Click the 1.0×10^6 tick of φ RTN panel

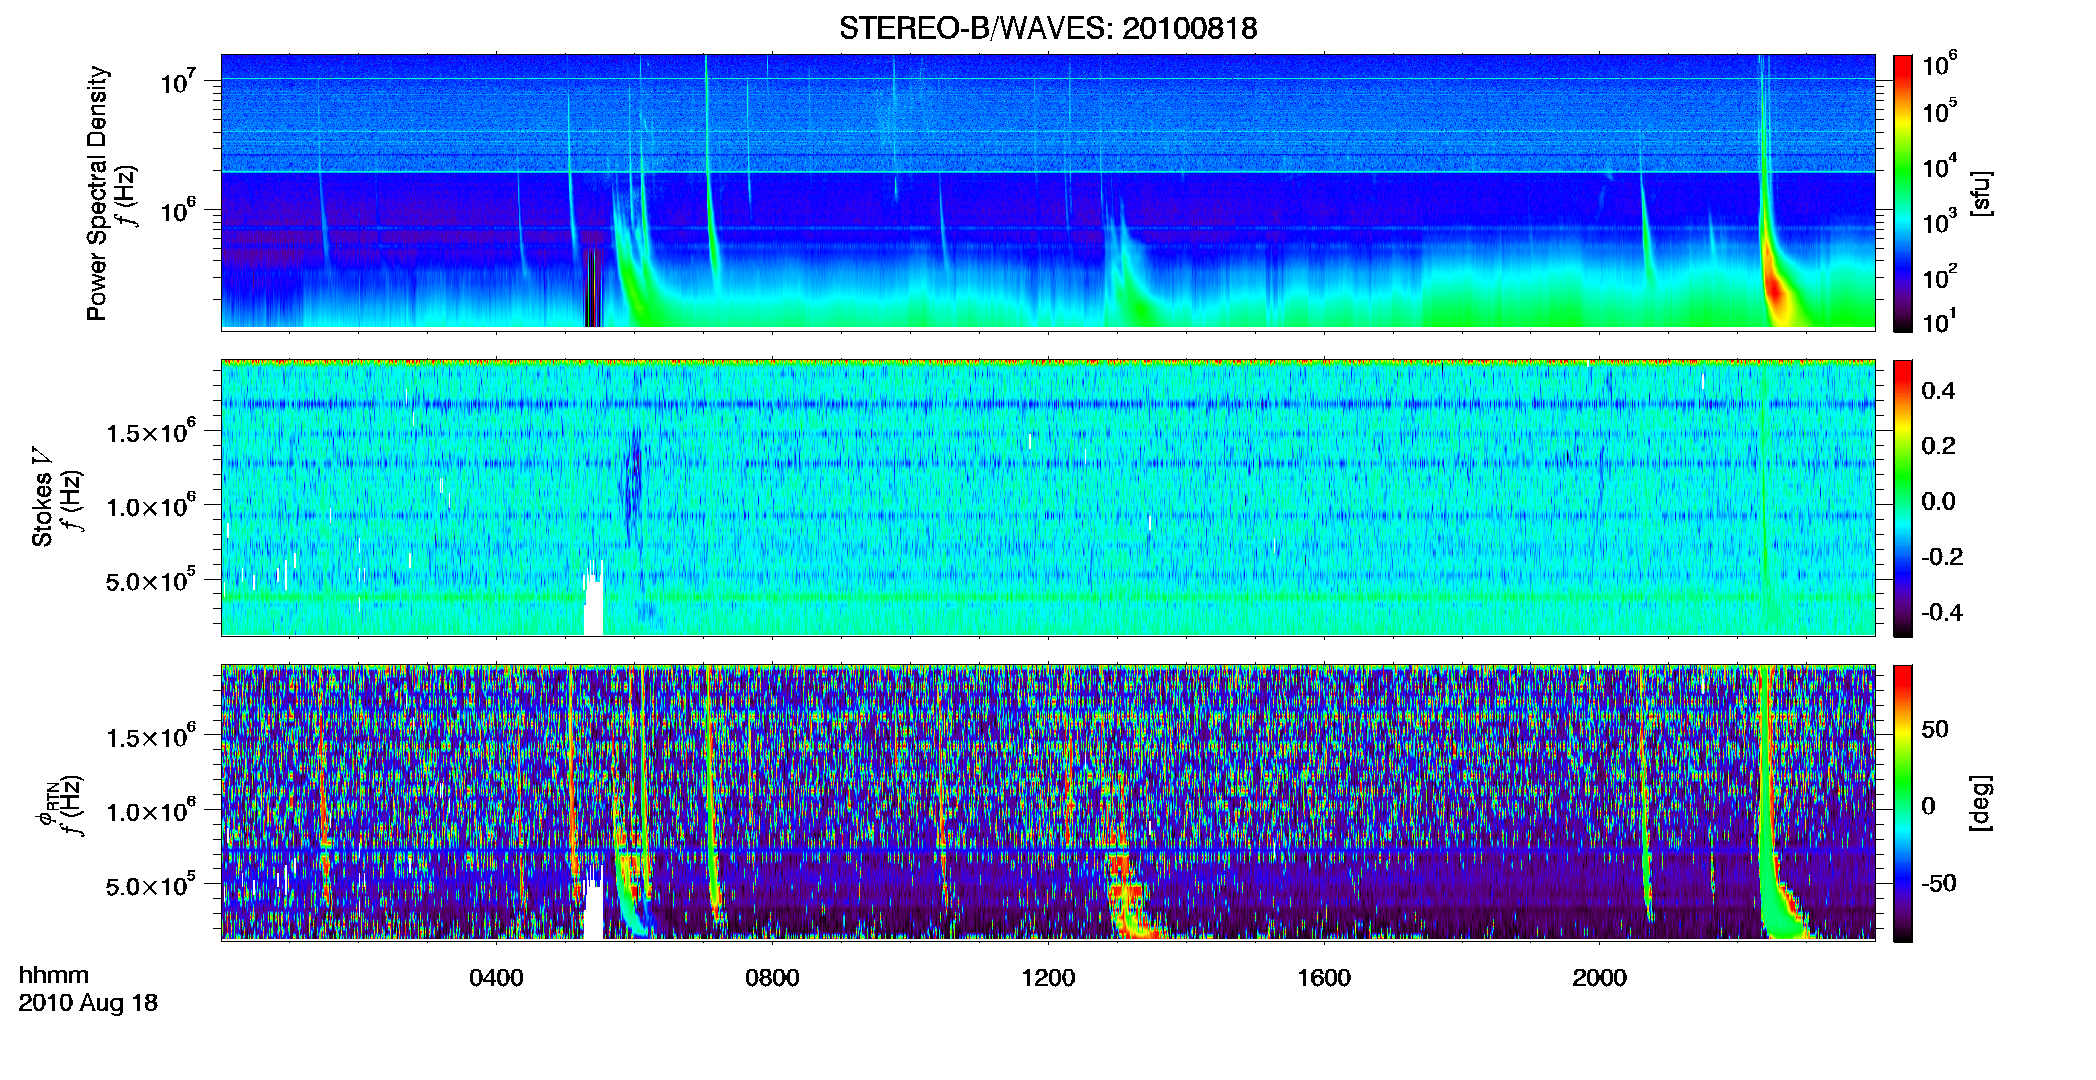[x=151, y=810]
